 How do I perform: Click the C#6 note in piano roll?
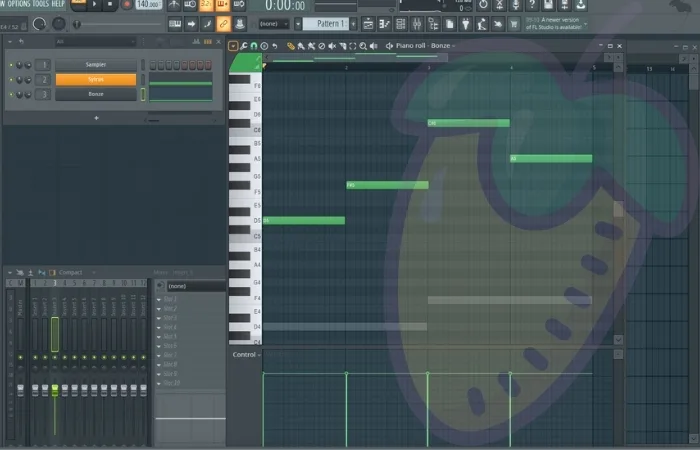[x=469, y=123]
